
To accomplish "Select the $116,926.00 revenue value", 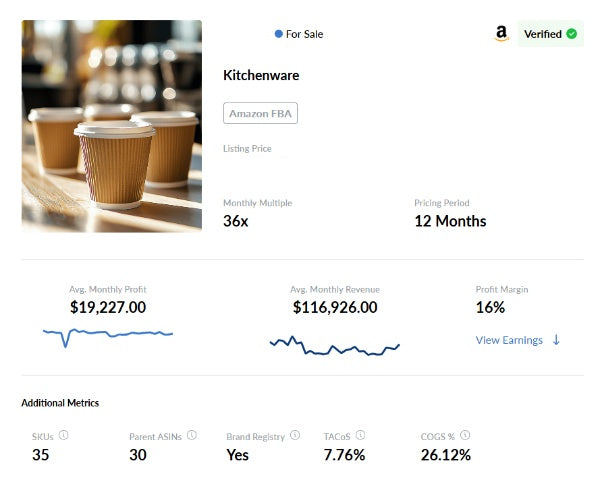I will click(x=335, y=307).
